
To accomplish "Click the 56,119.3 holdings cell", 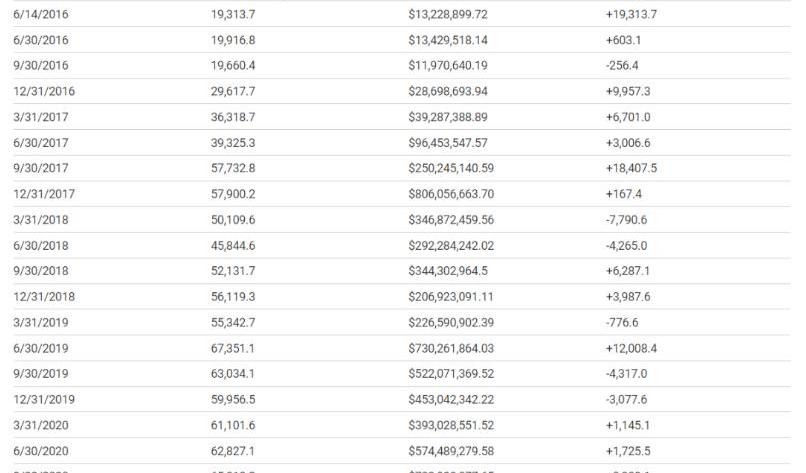I will [x=233, y=297].
